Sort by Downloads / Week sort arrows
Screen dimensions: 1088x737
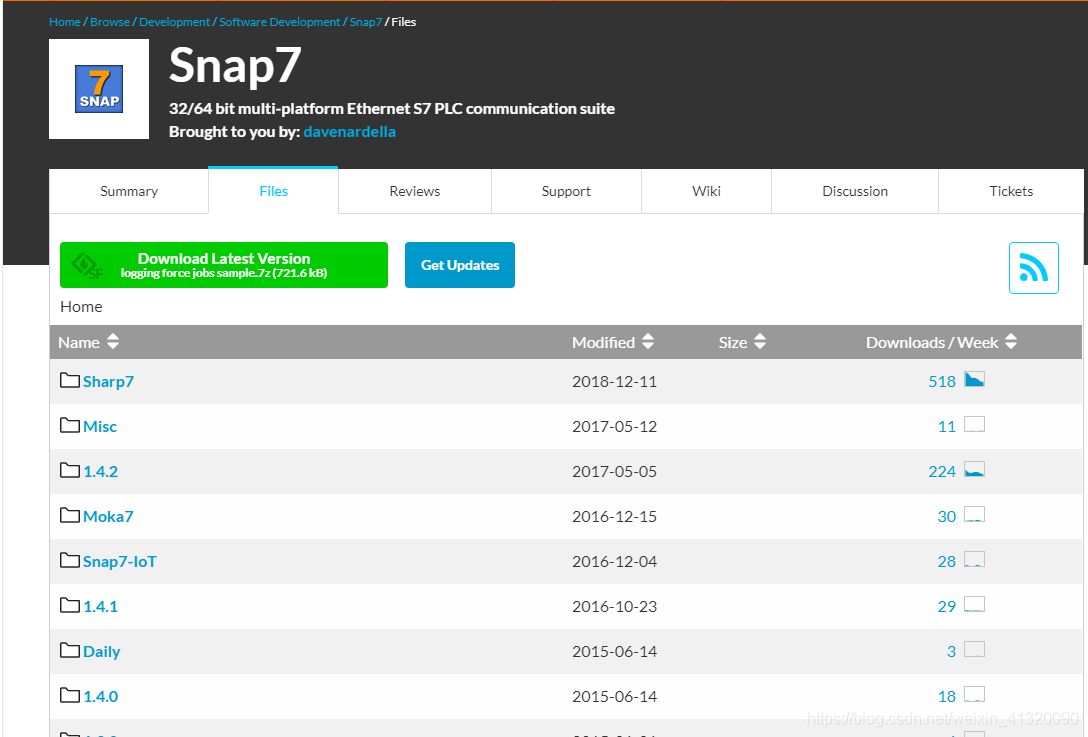click(1011, 341)
